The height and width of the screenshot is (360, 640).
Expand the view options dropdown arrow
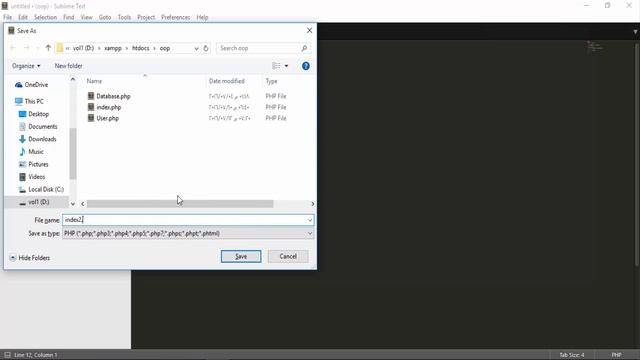[286, 66]
